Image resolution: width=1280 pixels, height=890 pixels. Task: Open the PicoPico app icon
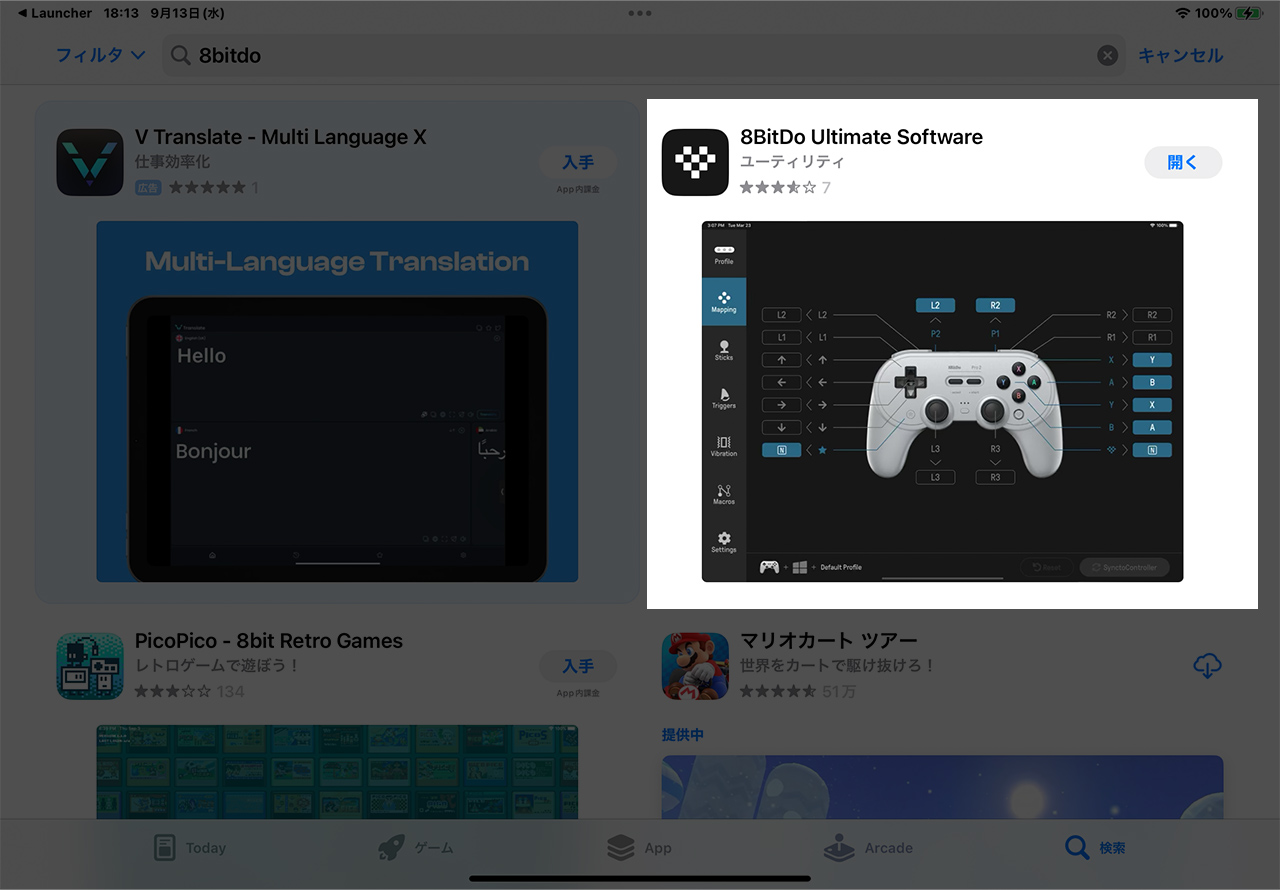(90, 666)
